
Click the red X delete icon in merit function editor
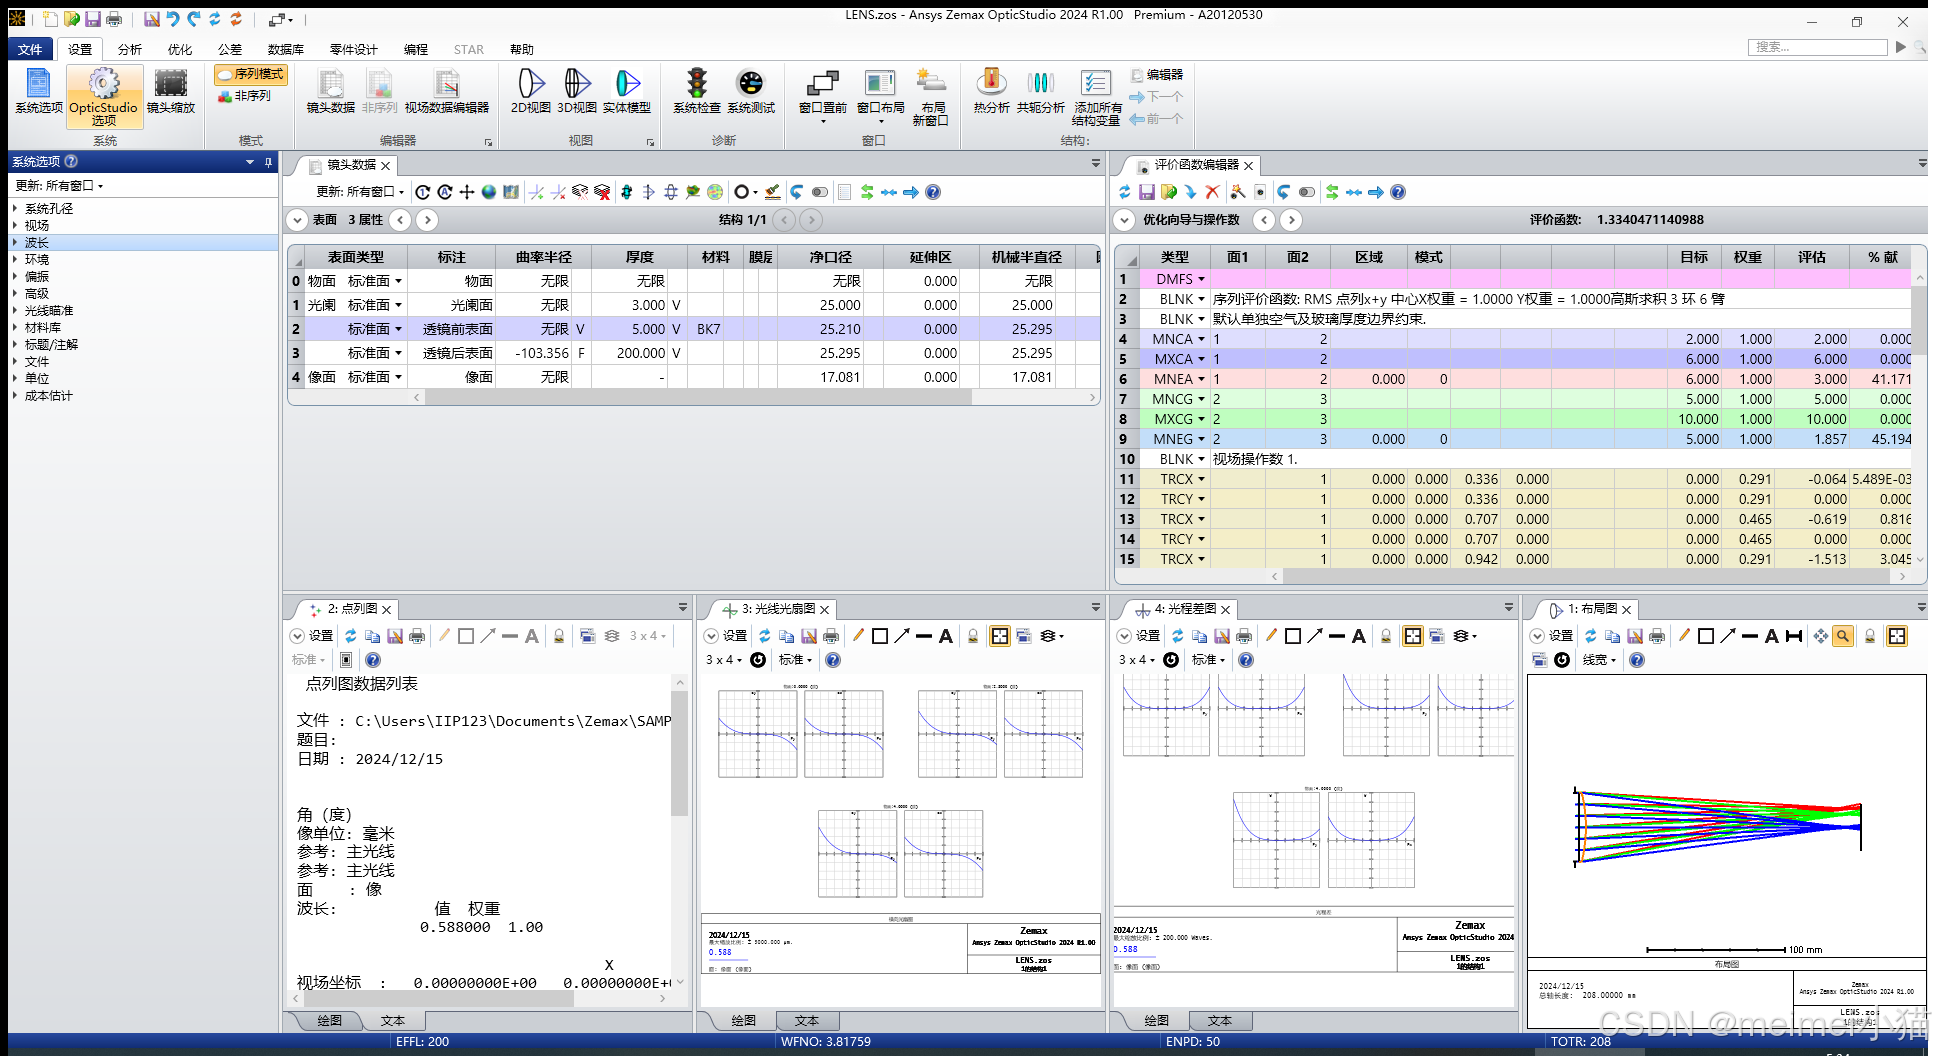pyautogui.click(x=1213, y=192)
